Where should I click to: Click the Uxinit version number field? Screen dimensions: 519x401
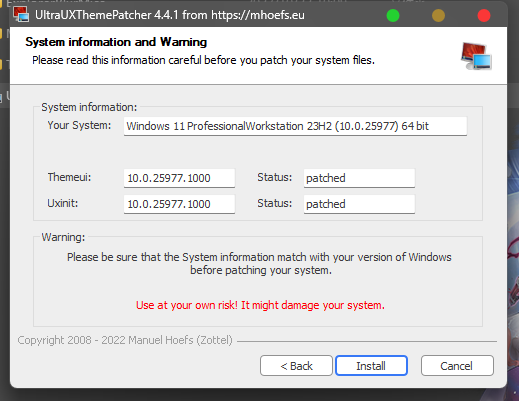click(179, 204)
